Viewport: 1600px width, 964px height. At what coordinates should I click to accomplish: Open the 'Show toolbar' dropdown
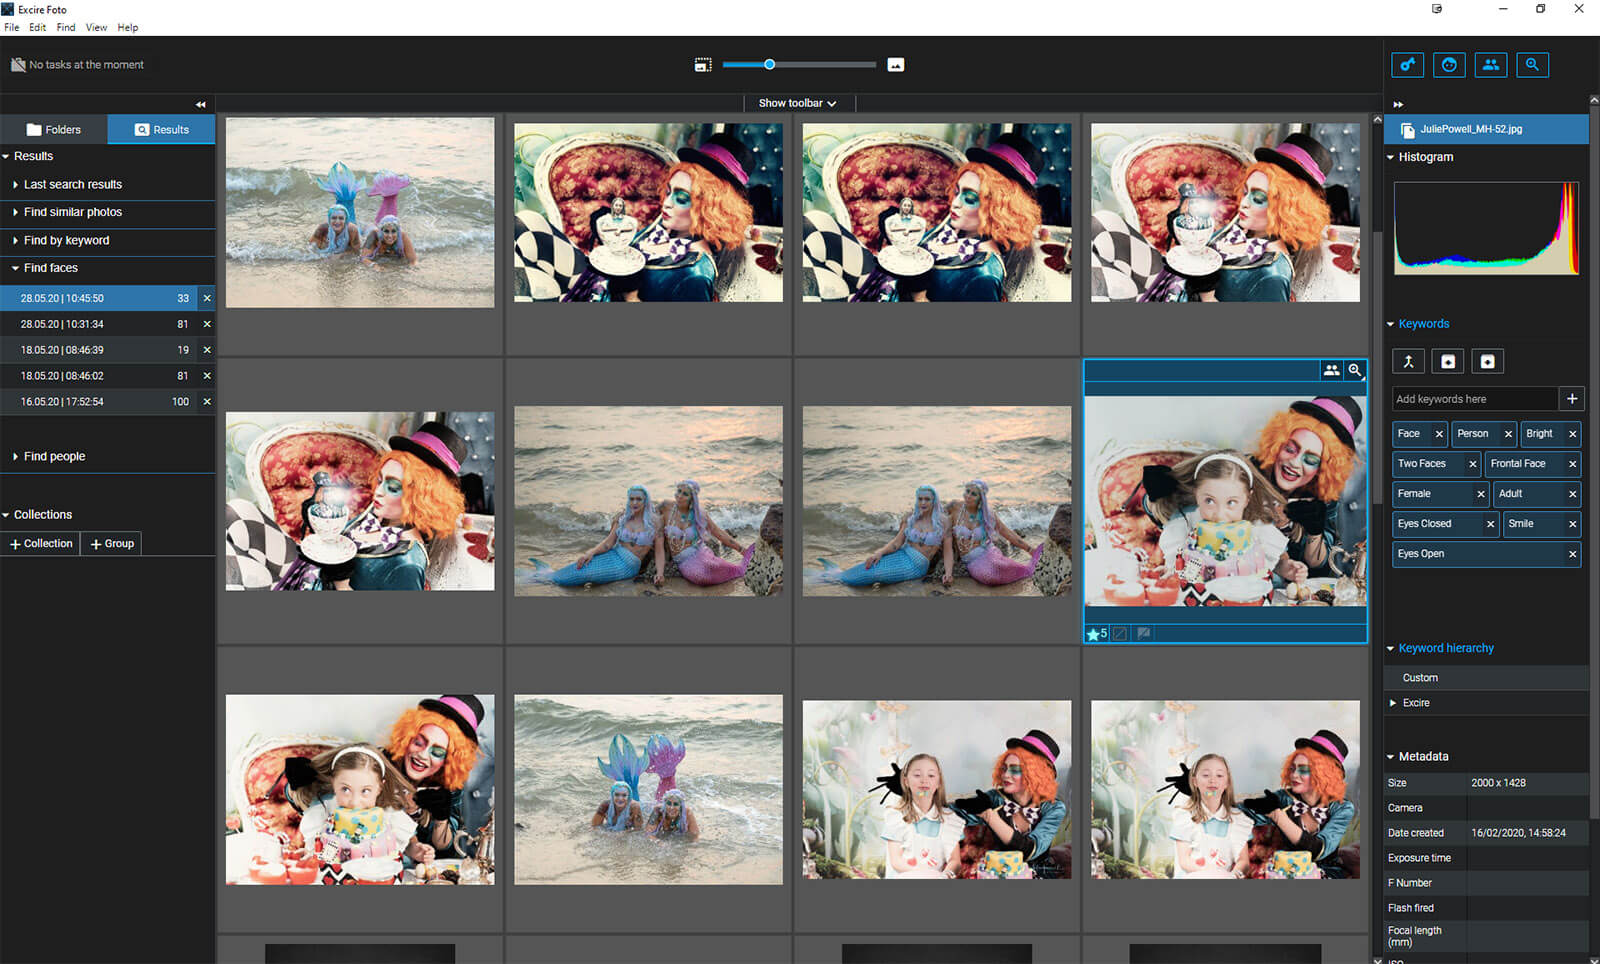coord(797,103)
